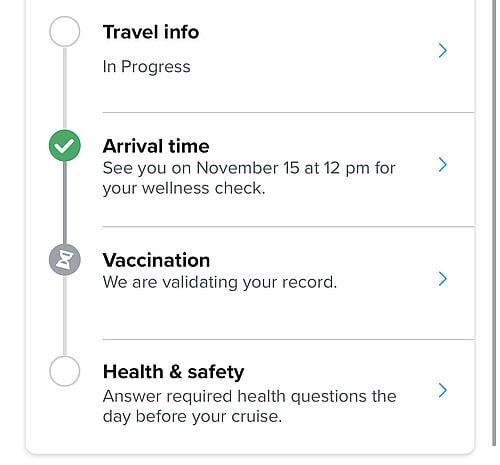500x465 pixels.
Task: Open the Arrival time step title
Action: tap(156, 146)
